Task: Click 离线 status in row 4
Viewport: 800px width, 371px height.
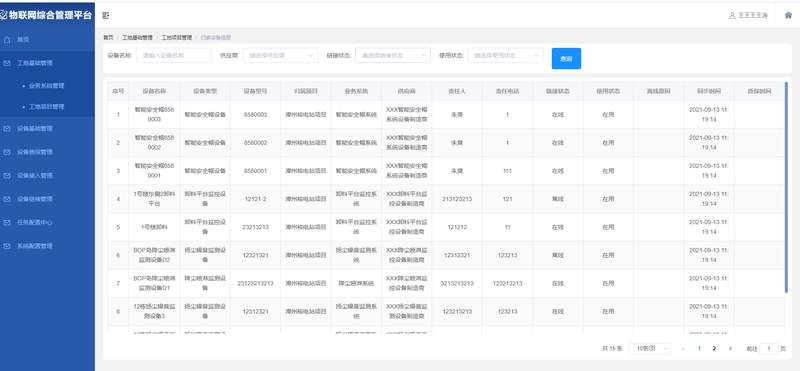Action: (558, 199)
